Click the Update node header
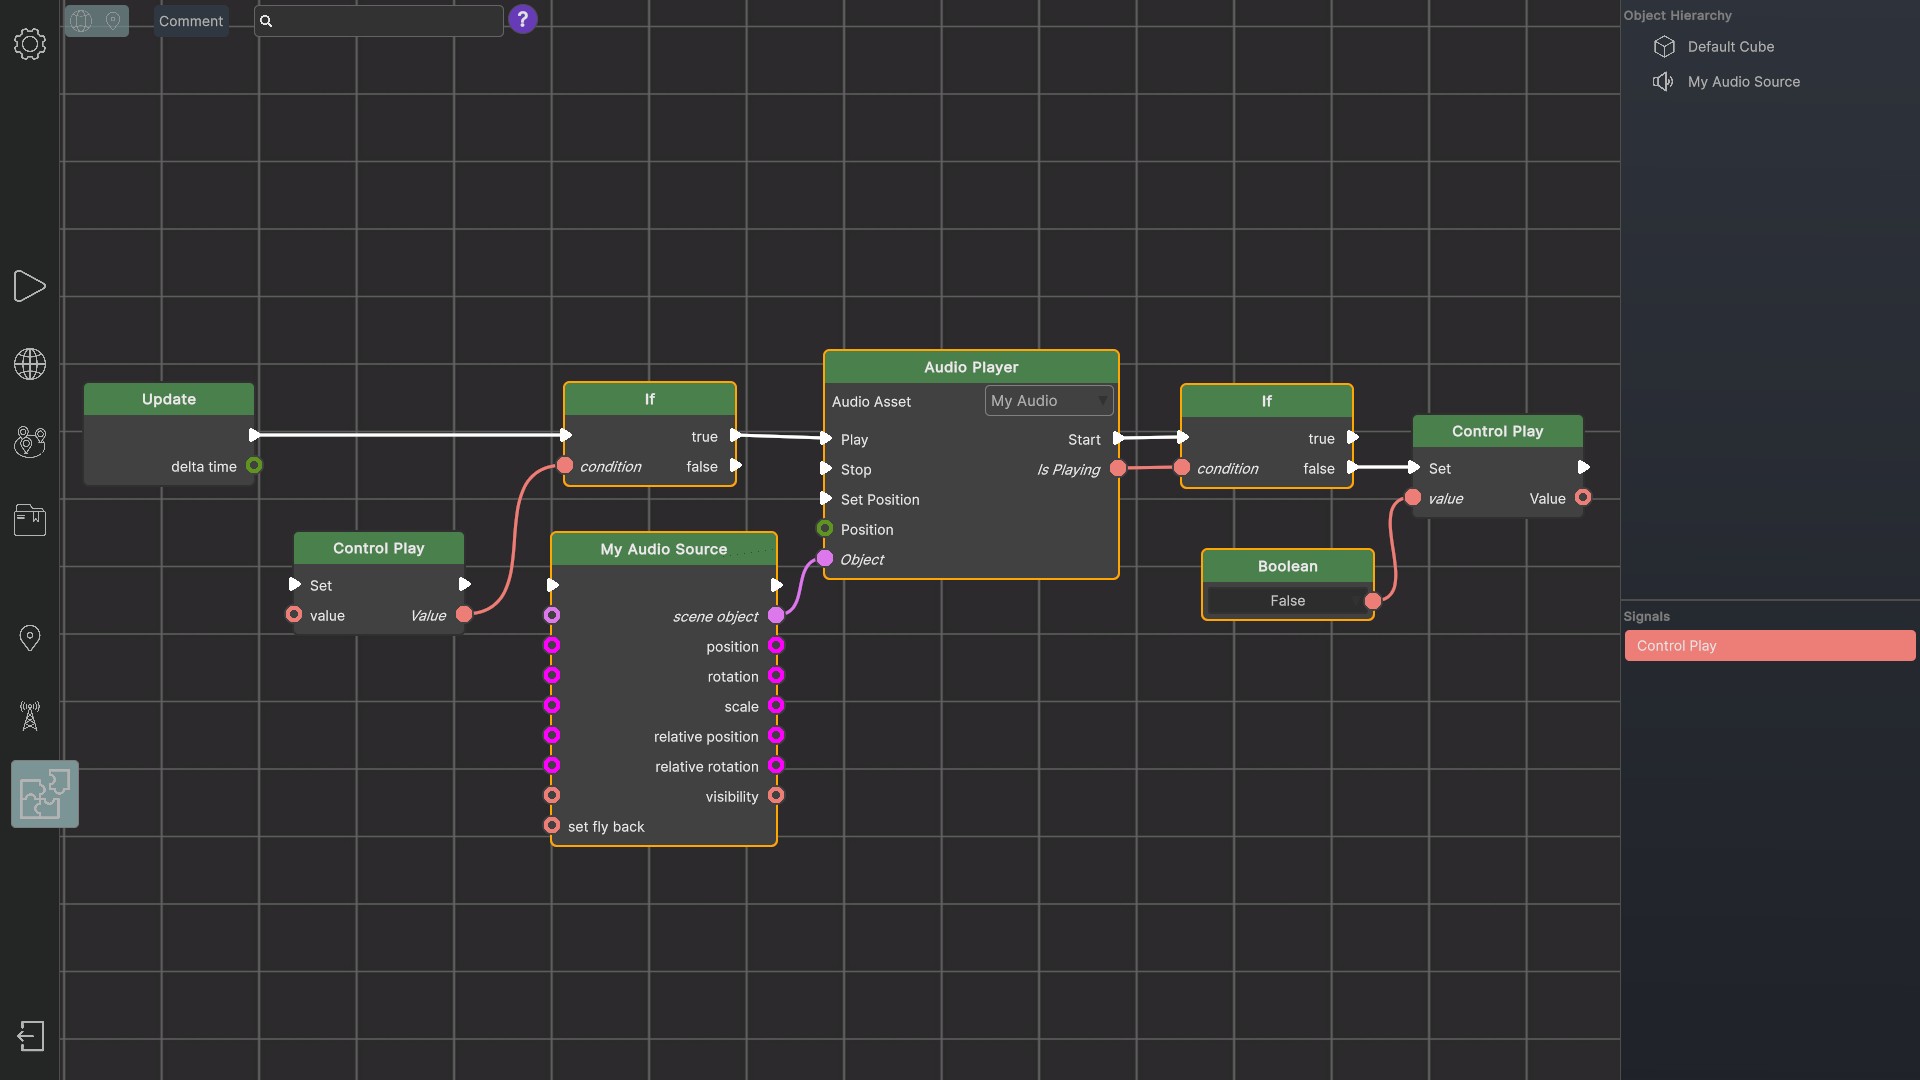This screenshot has height=1080, width=1920. pos(169,399)
